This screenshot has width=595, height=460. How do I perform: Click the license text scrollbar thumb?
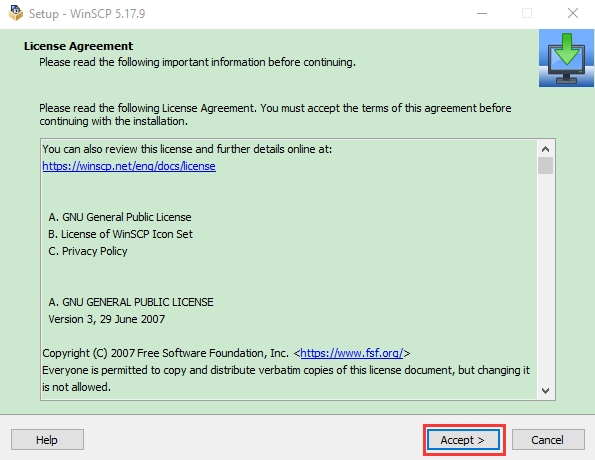click(x=545, y=166)
